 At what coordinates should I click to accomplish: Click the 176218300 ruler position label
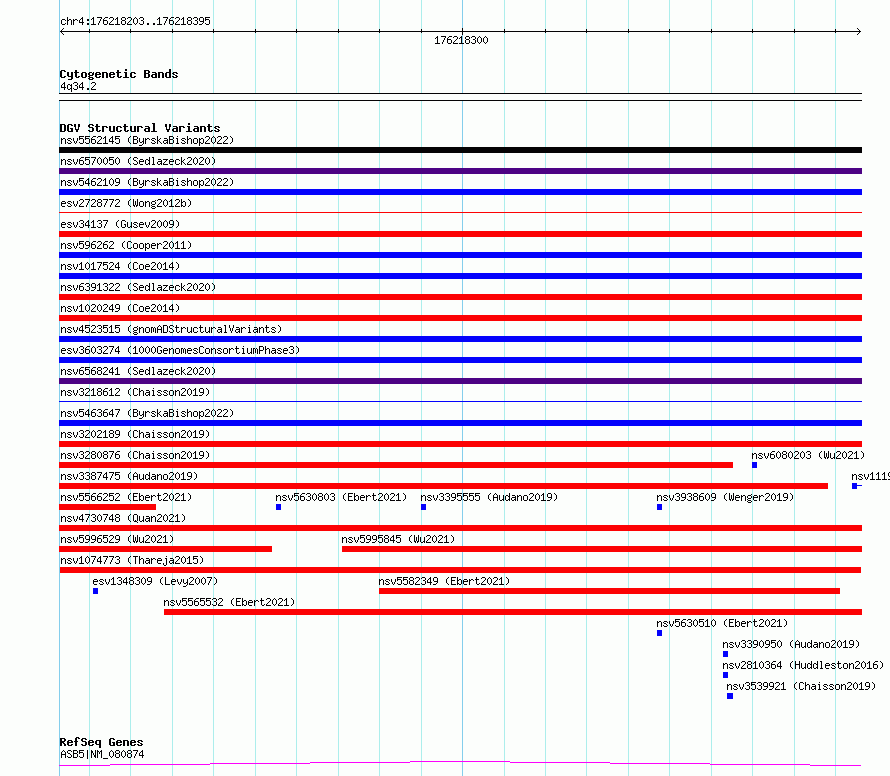coord(461,40)
